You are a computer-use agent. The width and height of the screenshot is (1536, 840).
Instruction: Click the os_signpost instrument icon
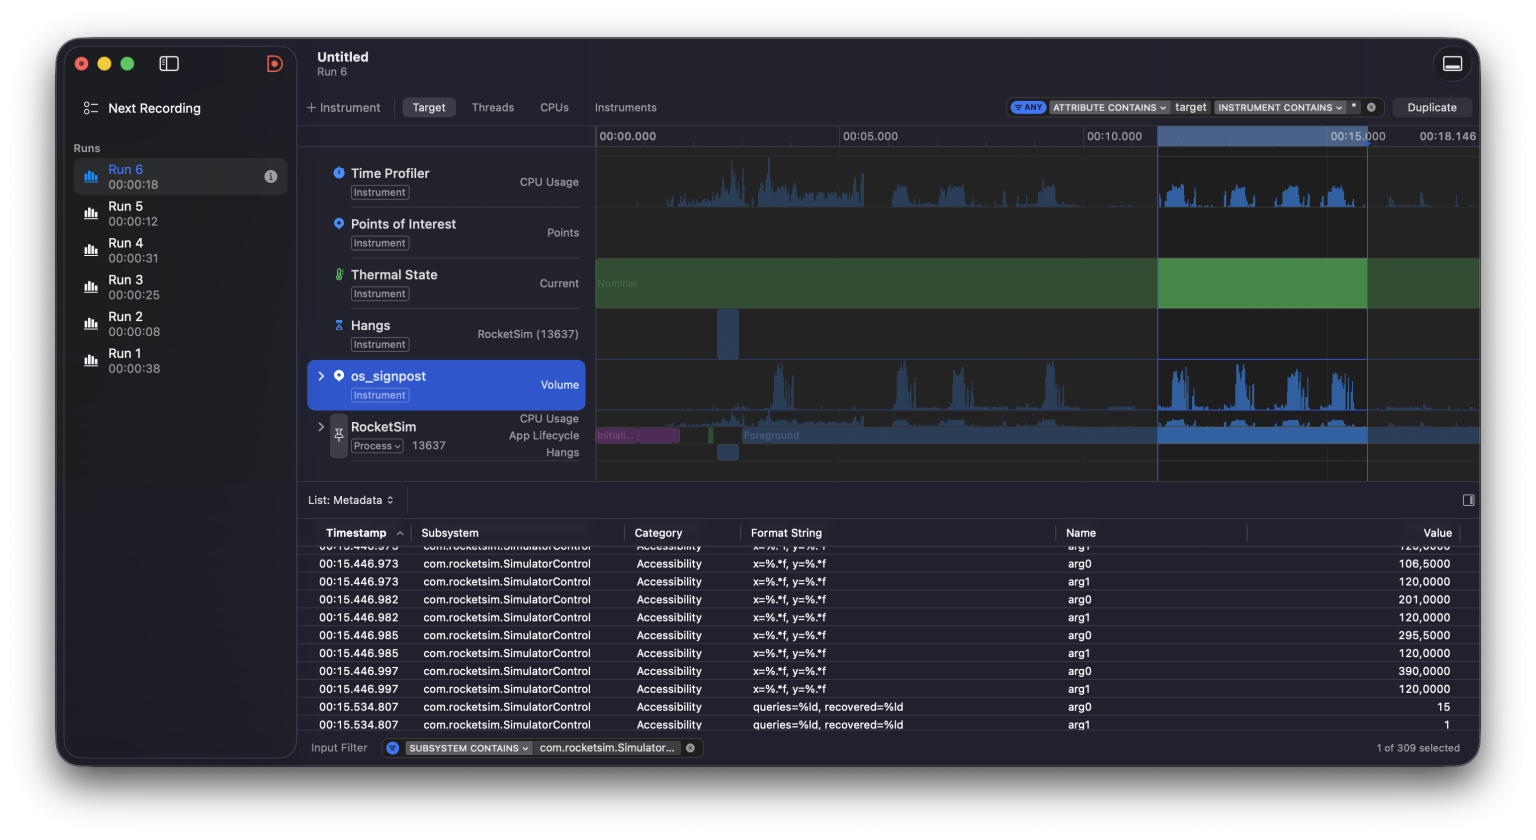pos(339,376)
